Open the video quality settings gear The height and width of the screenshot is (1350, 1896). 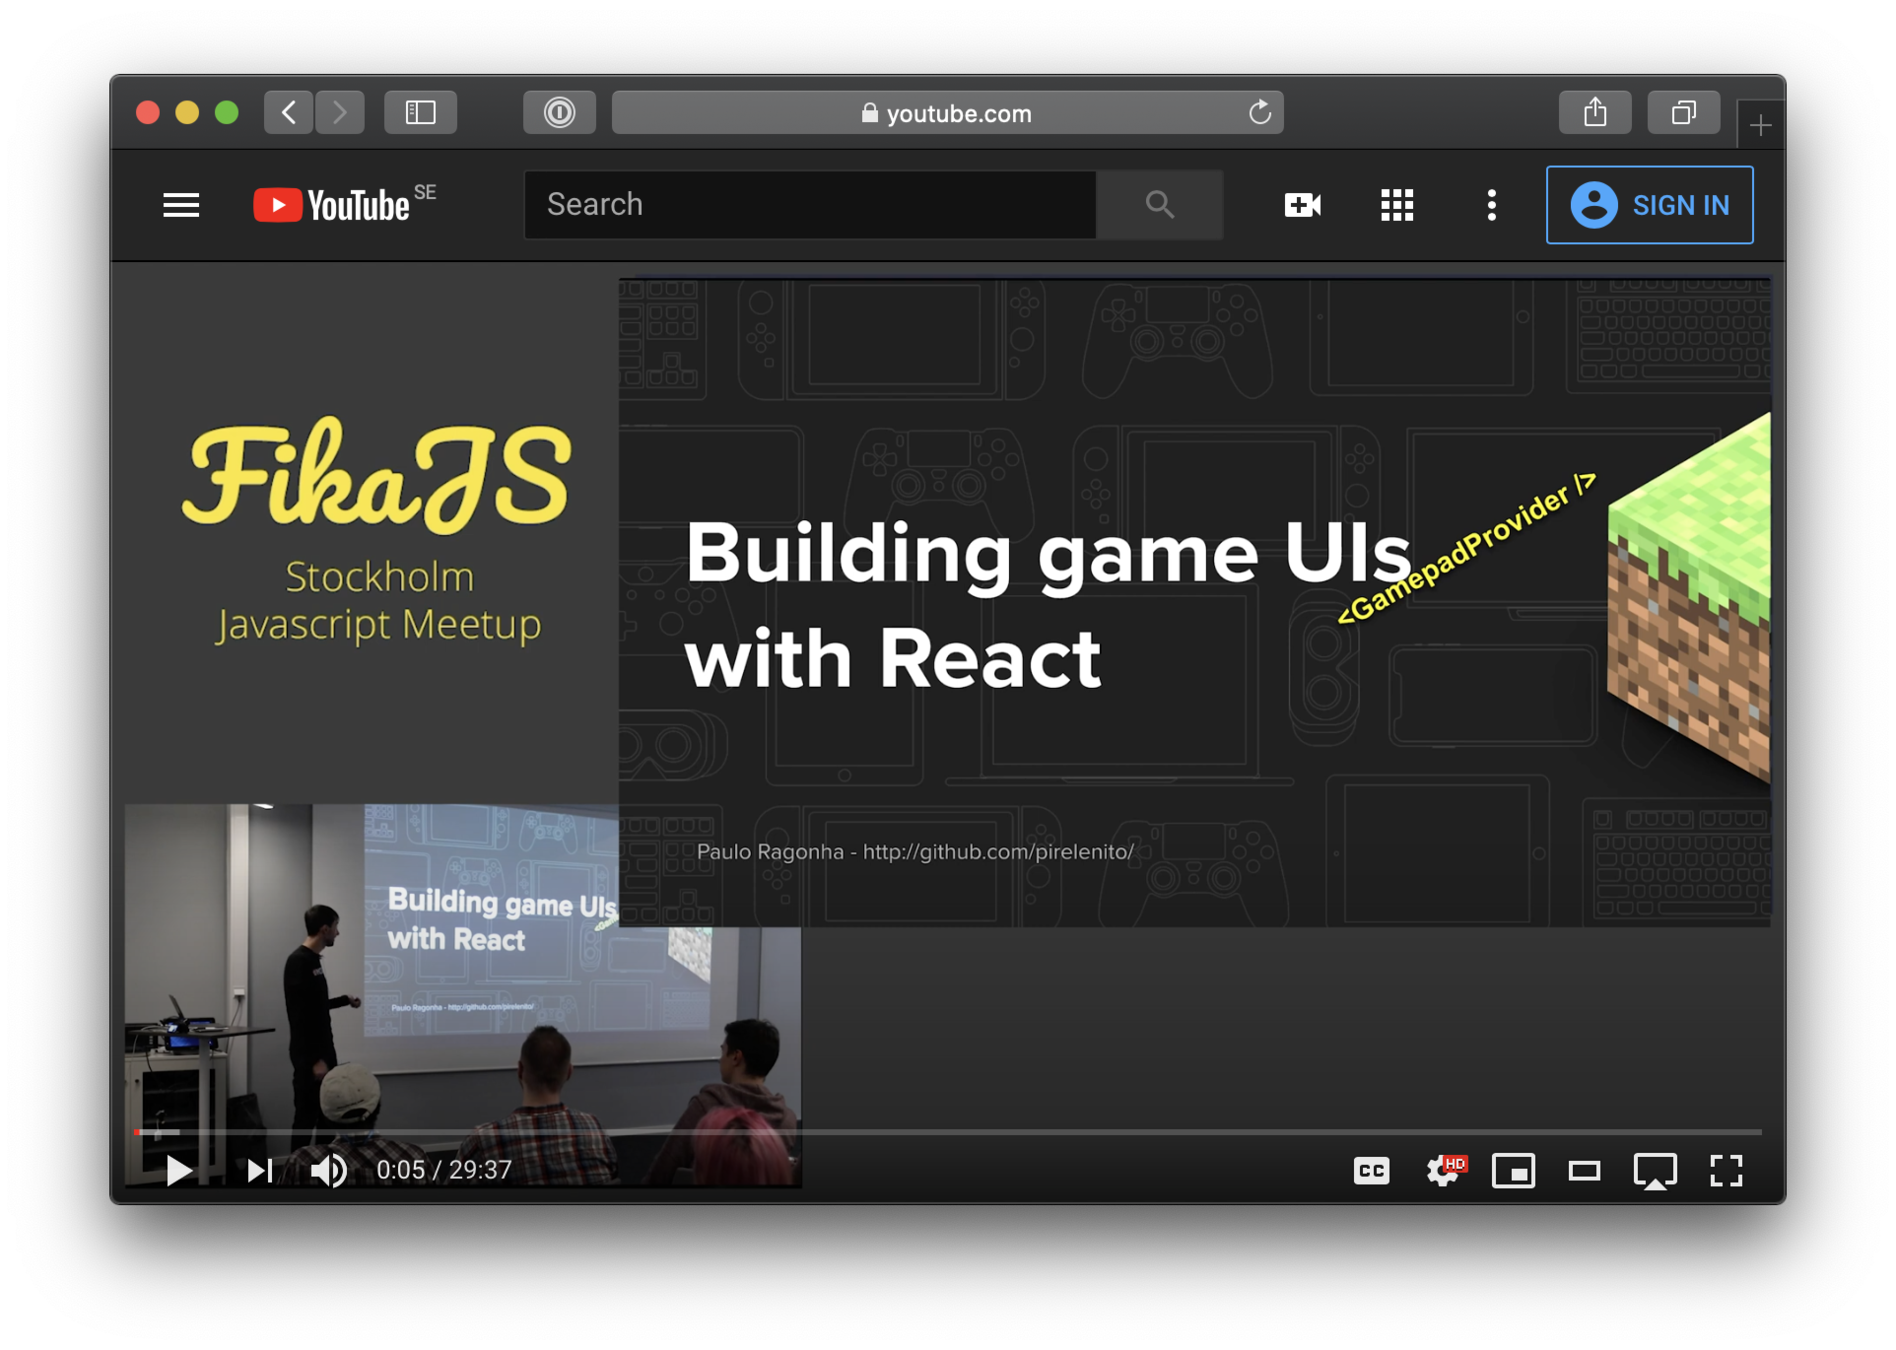(x=1445, y=1170)
